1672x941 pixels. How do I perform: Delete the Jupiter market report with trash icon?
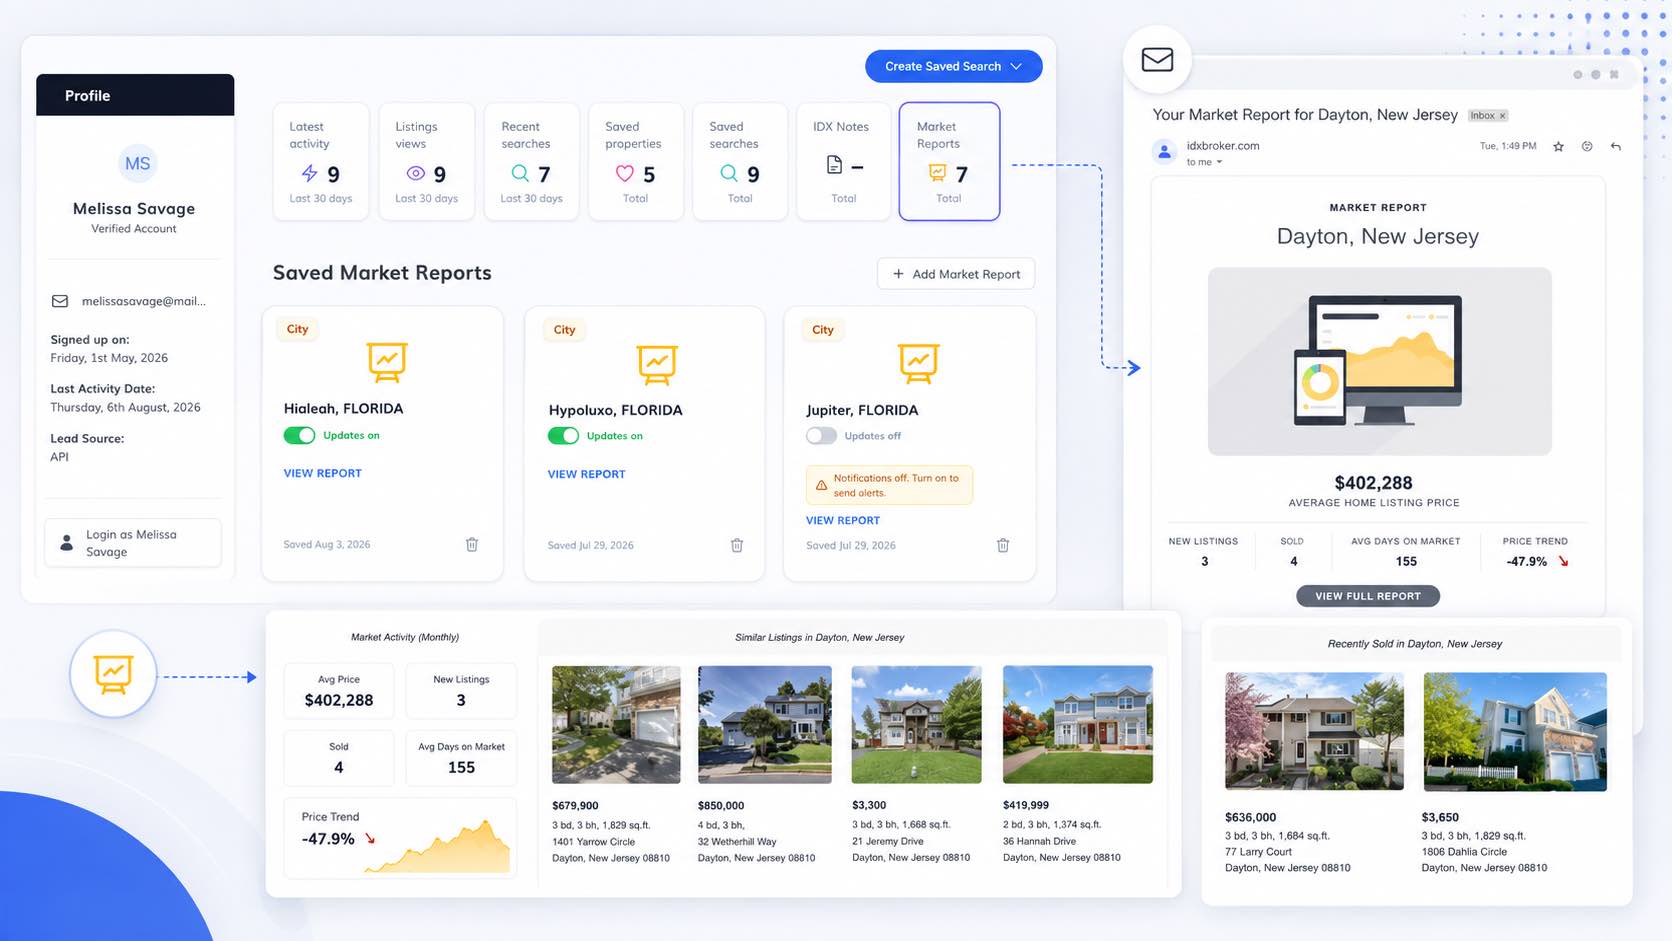pos(1003,545)
